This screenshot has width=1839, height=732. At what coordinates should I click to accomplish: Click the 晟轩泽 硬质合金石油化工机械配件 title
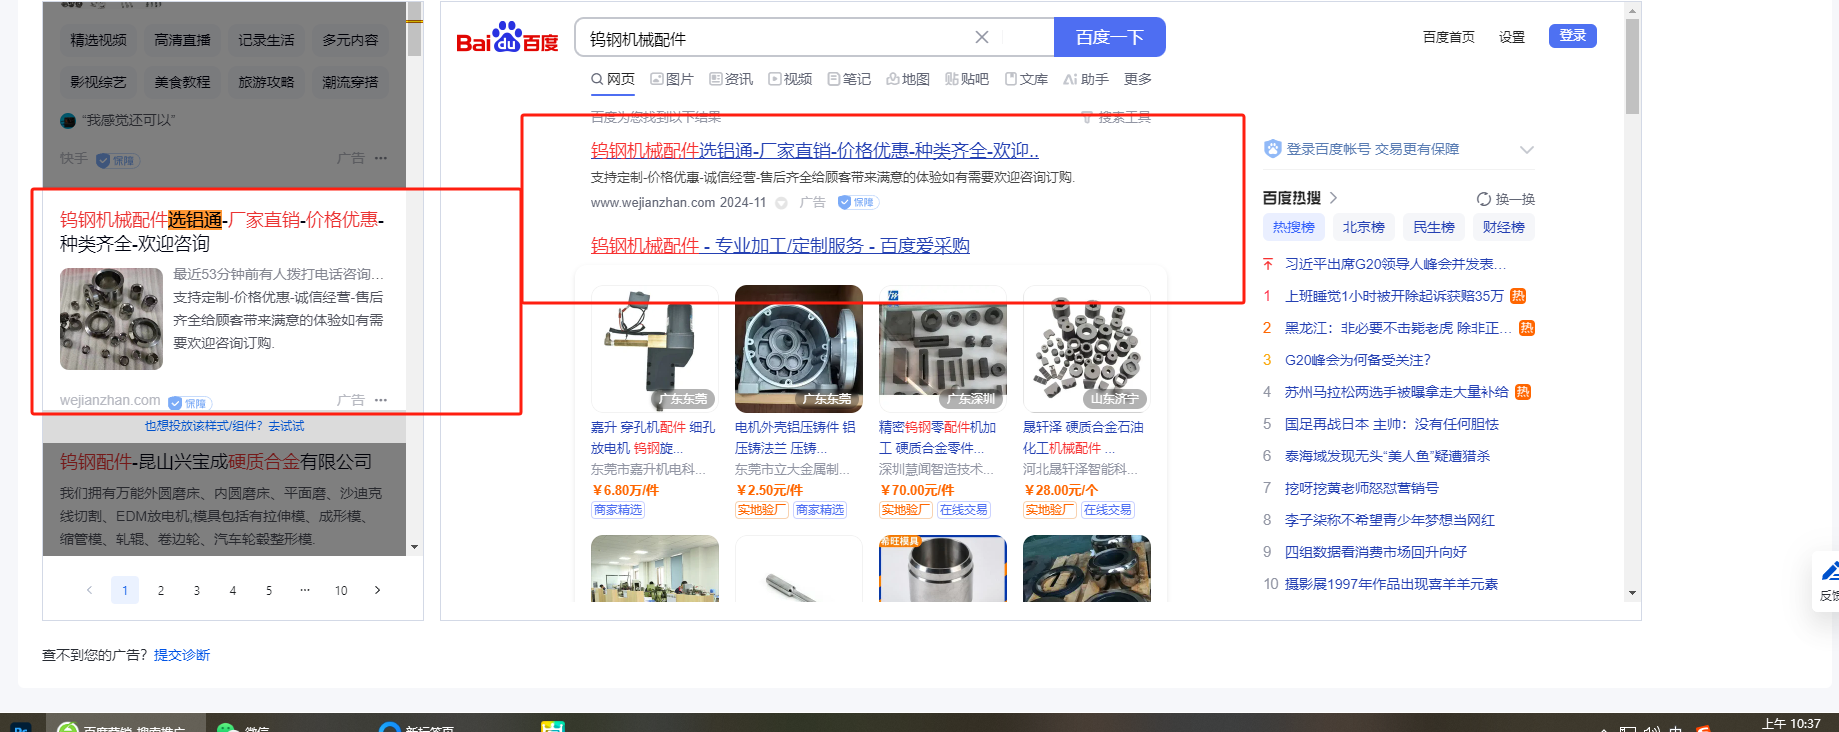click(1083, 437)
